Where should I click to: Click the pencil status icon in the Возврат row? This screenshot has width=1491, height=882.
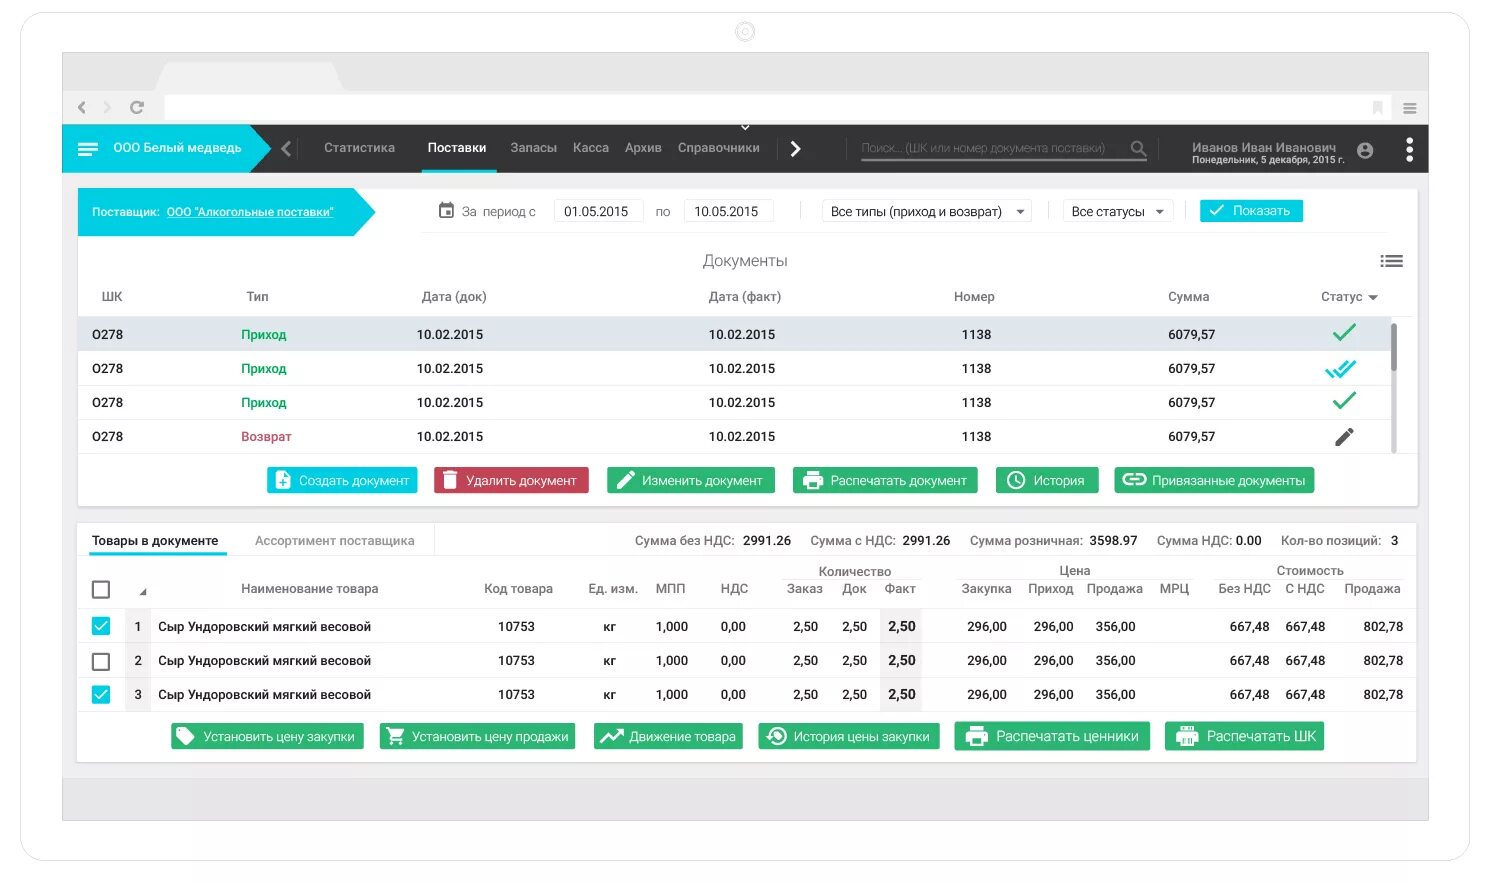1344,437
